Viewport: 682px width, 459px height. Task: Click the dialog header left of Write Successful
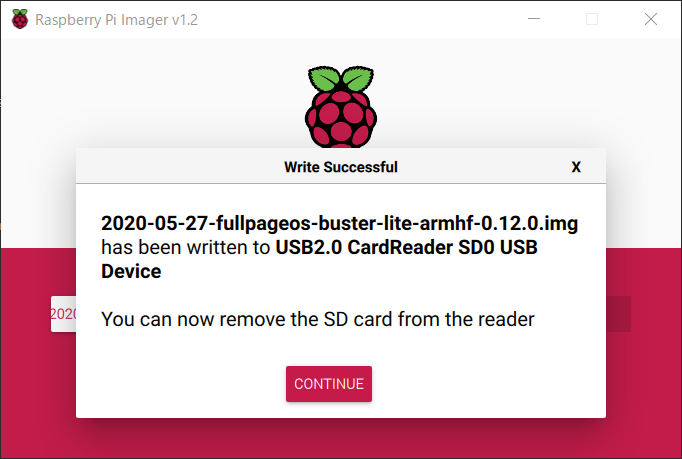click(178, 167)
